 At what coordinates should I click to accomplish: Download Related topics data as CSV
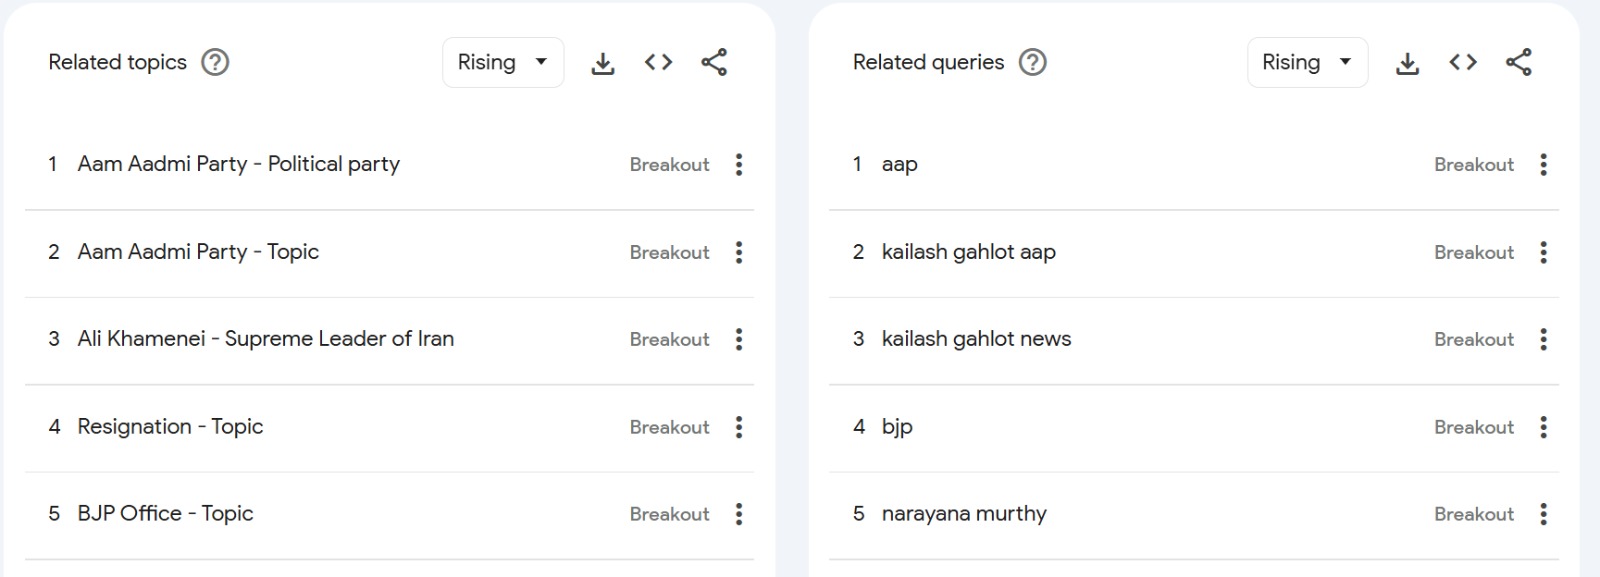(602, 63)
